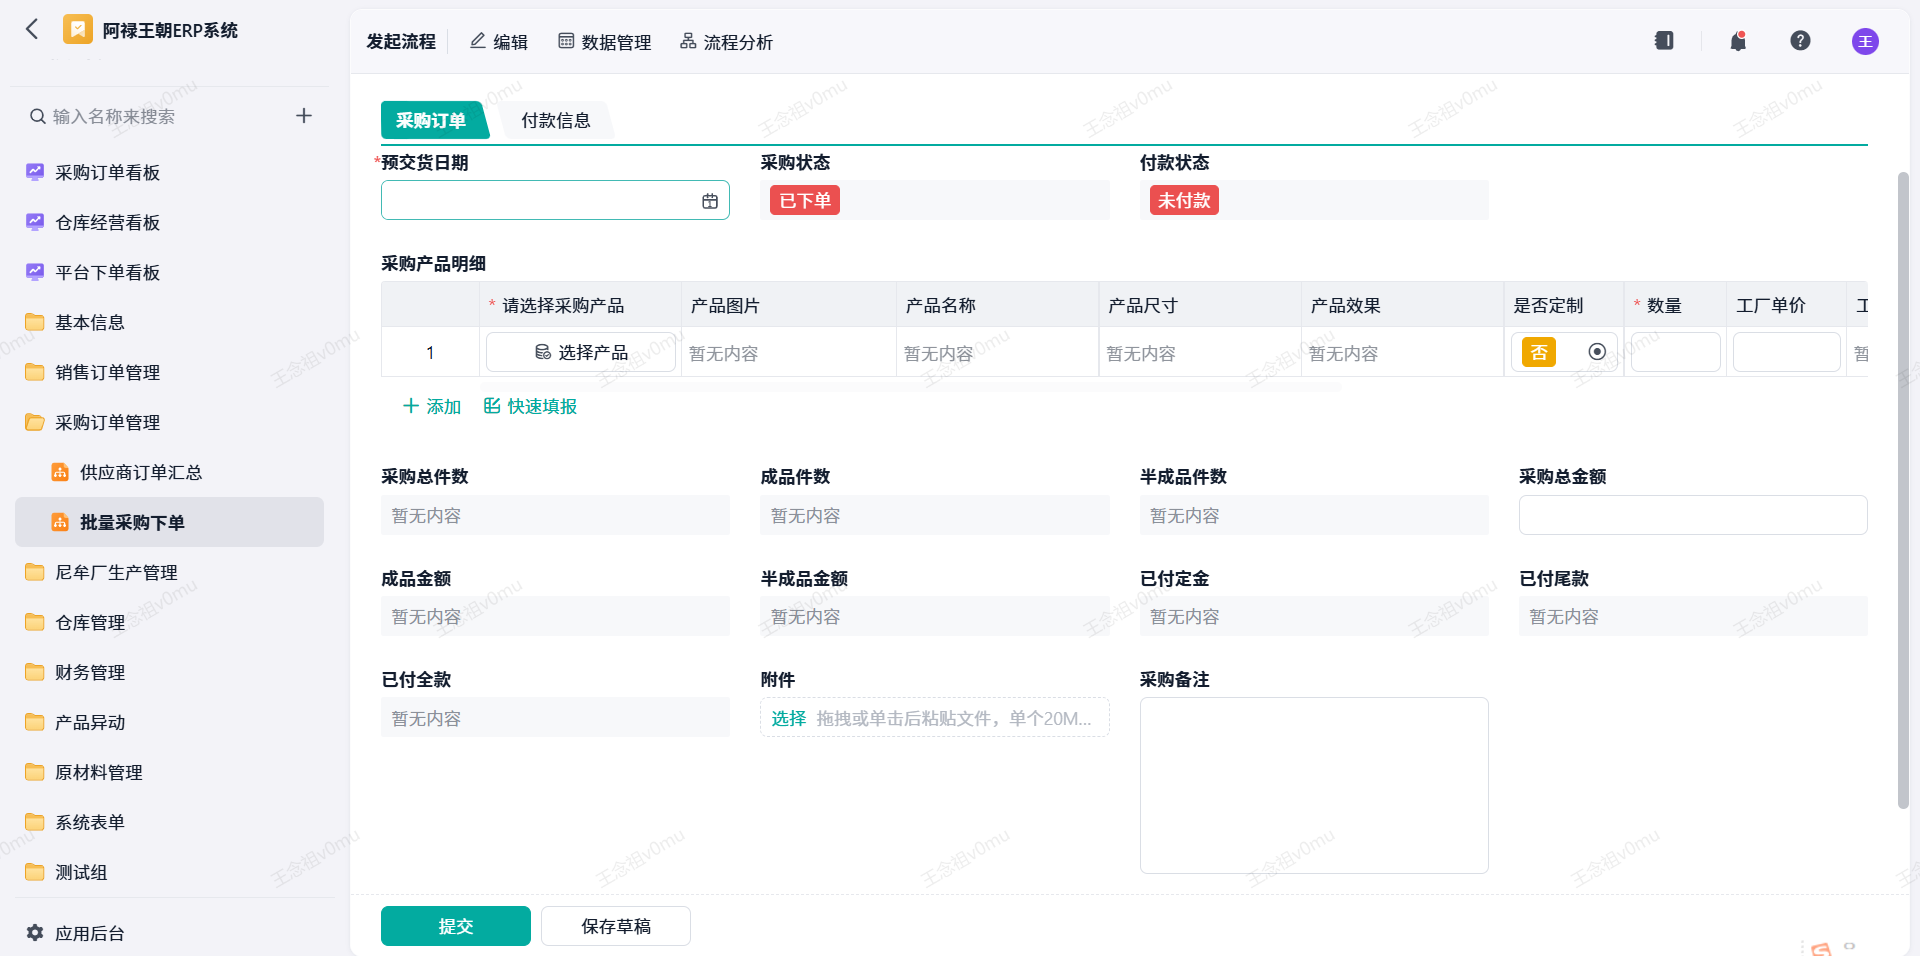This screenshot has width=1920, height=956.
Task: Open the 发起流程 menu item
Action: click(401, 41)
